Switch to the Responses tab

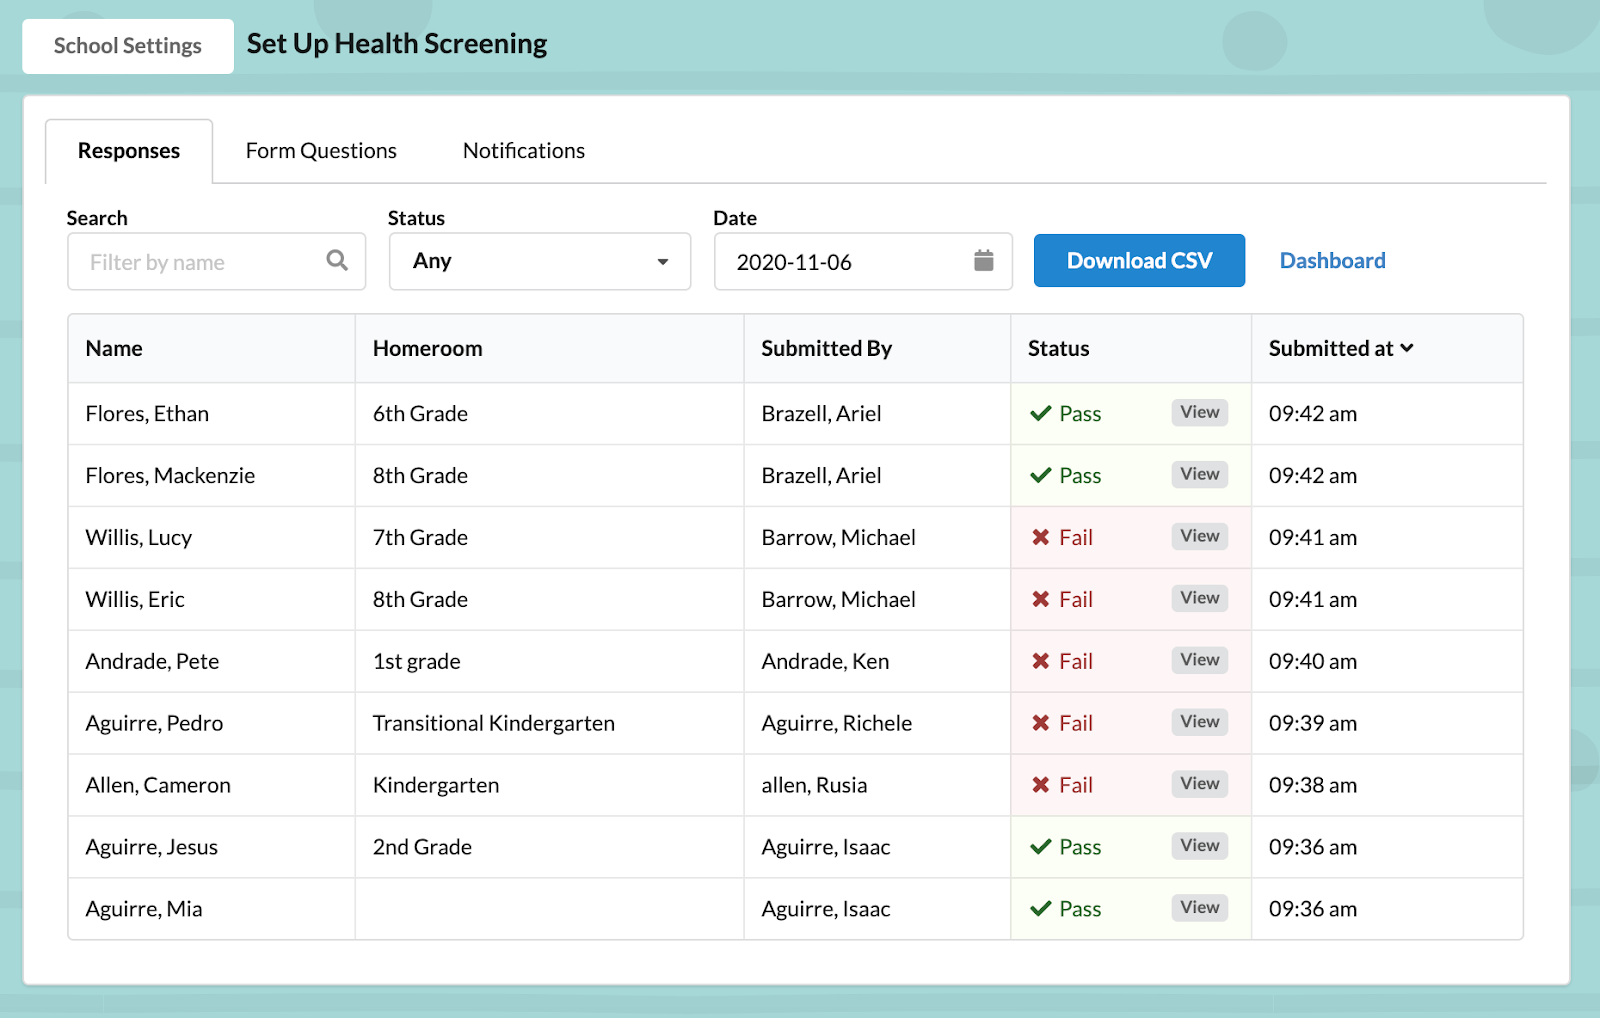click(129, 151)
